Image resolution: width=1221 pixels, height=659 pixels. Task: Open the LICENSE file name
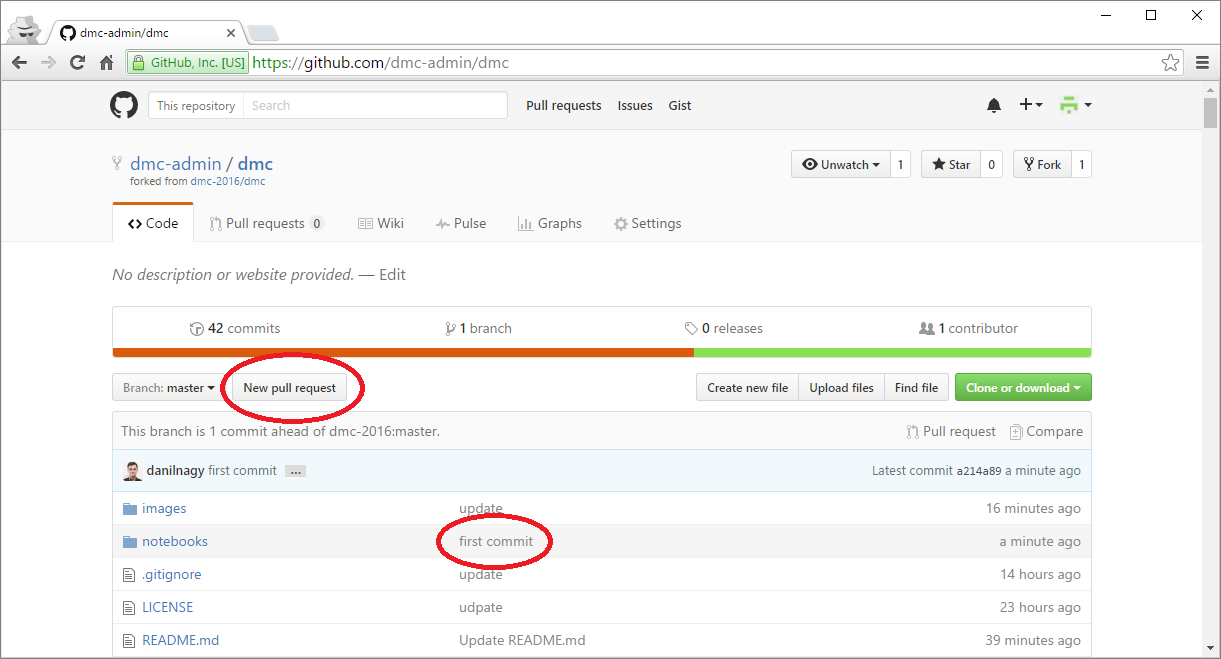[168, 607]
